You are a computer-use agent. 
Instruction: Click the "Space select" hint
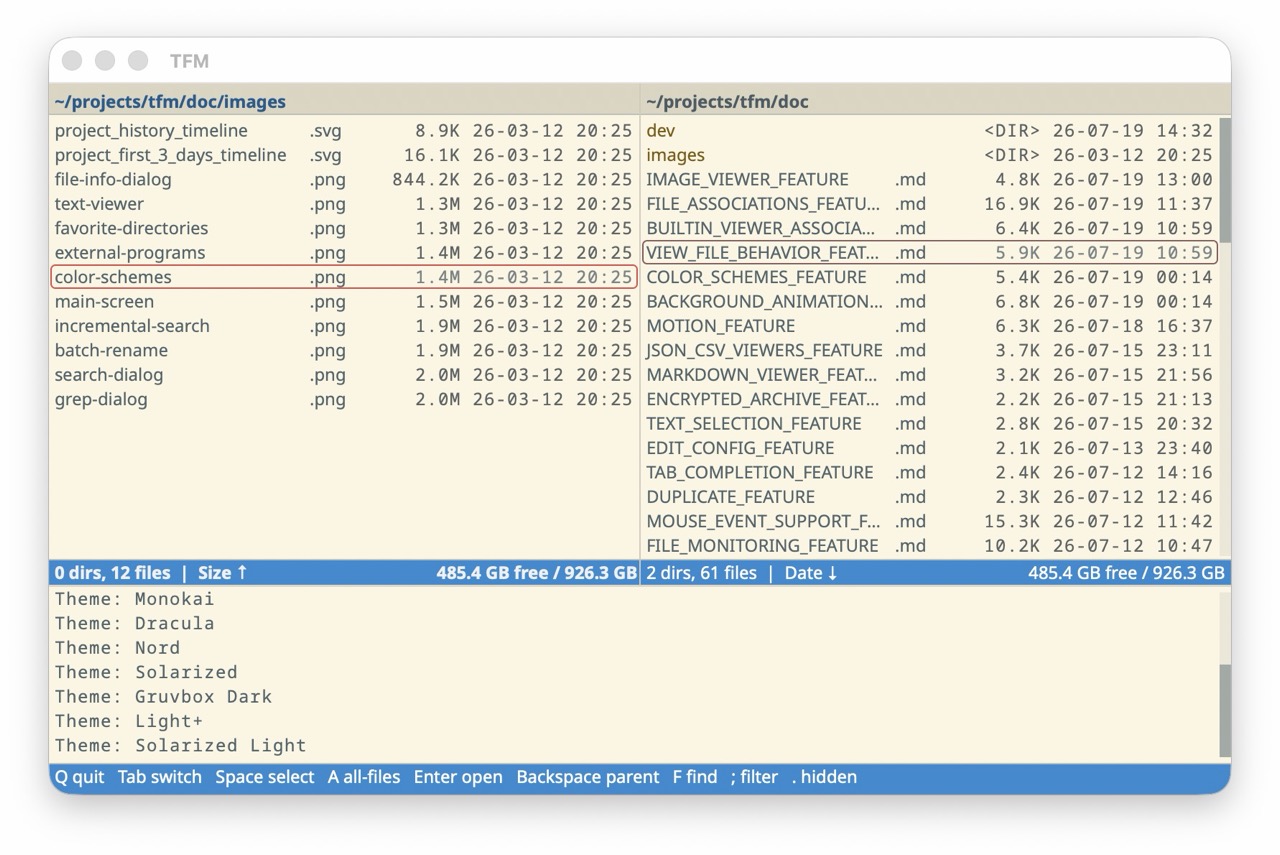tap(265, 777)
